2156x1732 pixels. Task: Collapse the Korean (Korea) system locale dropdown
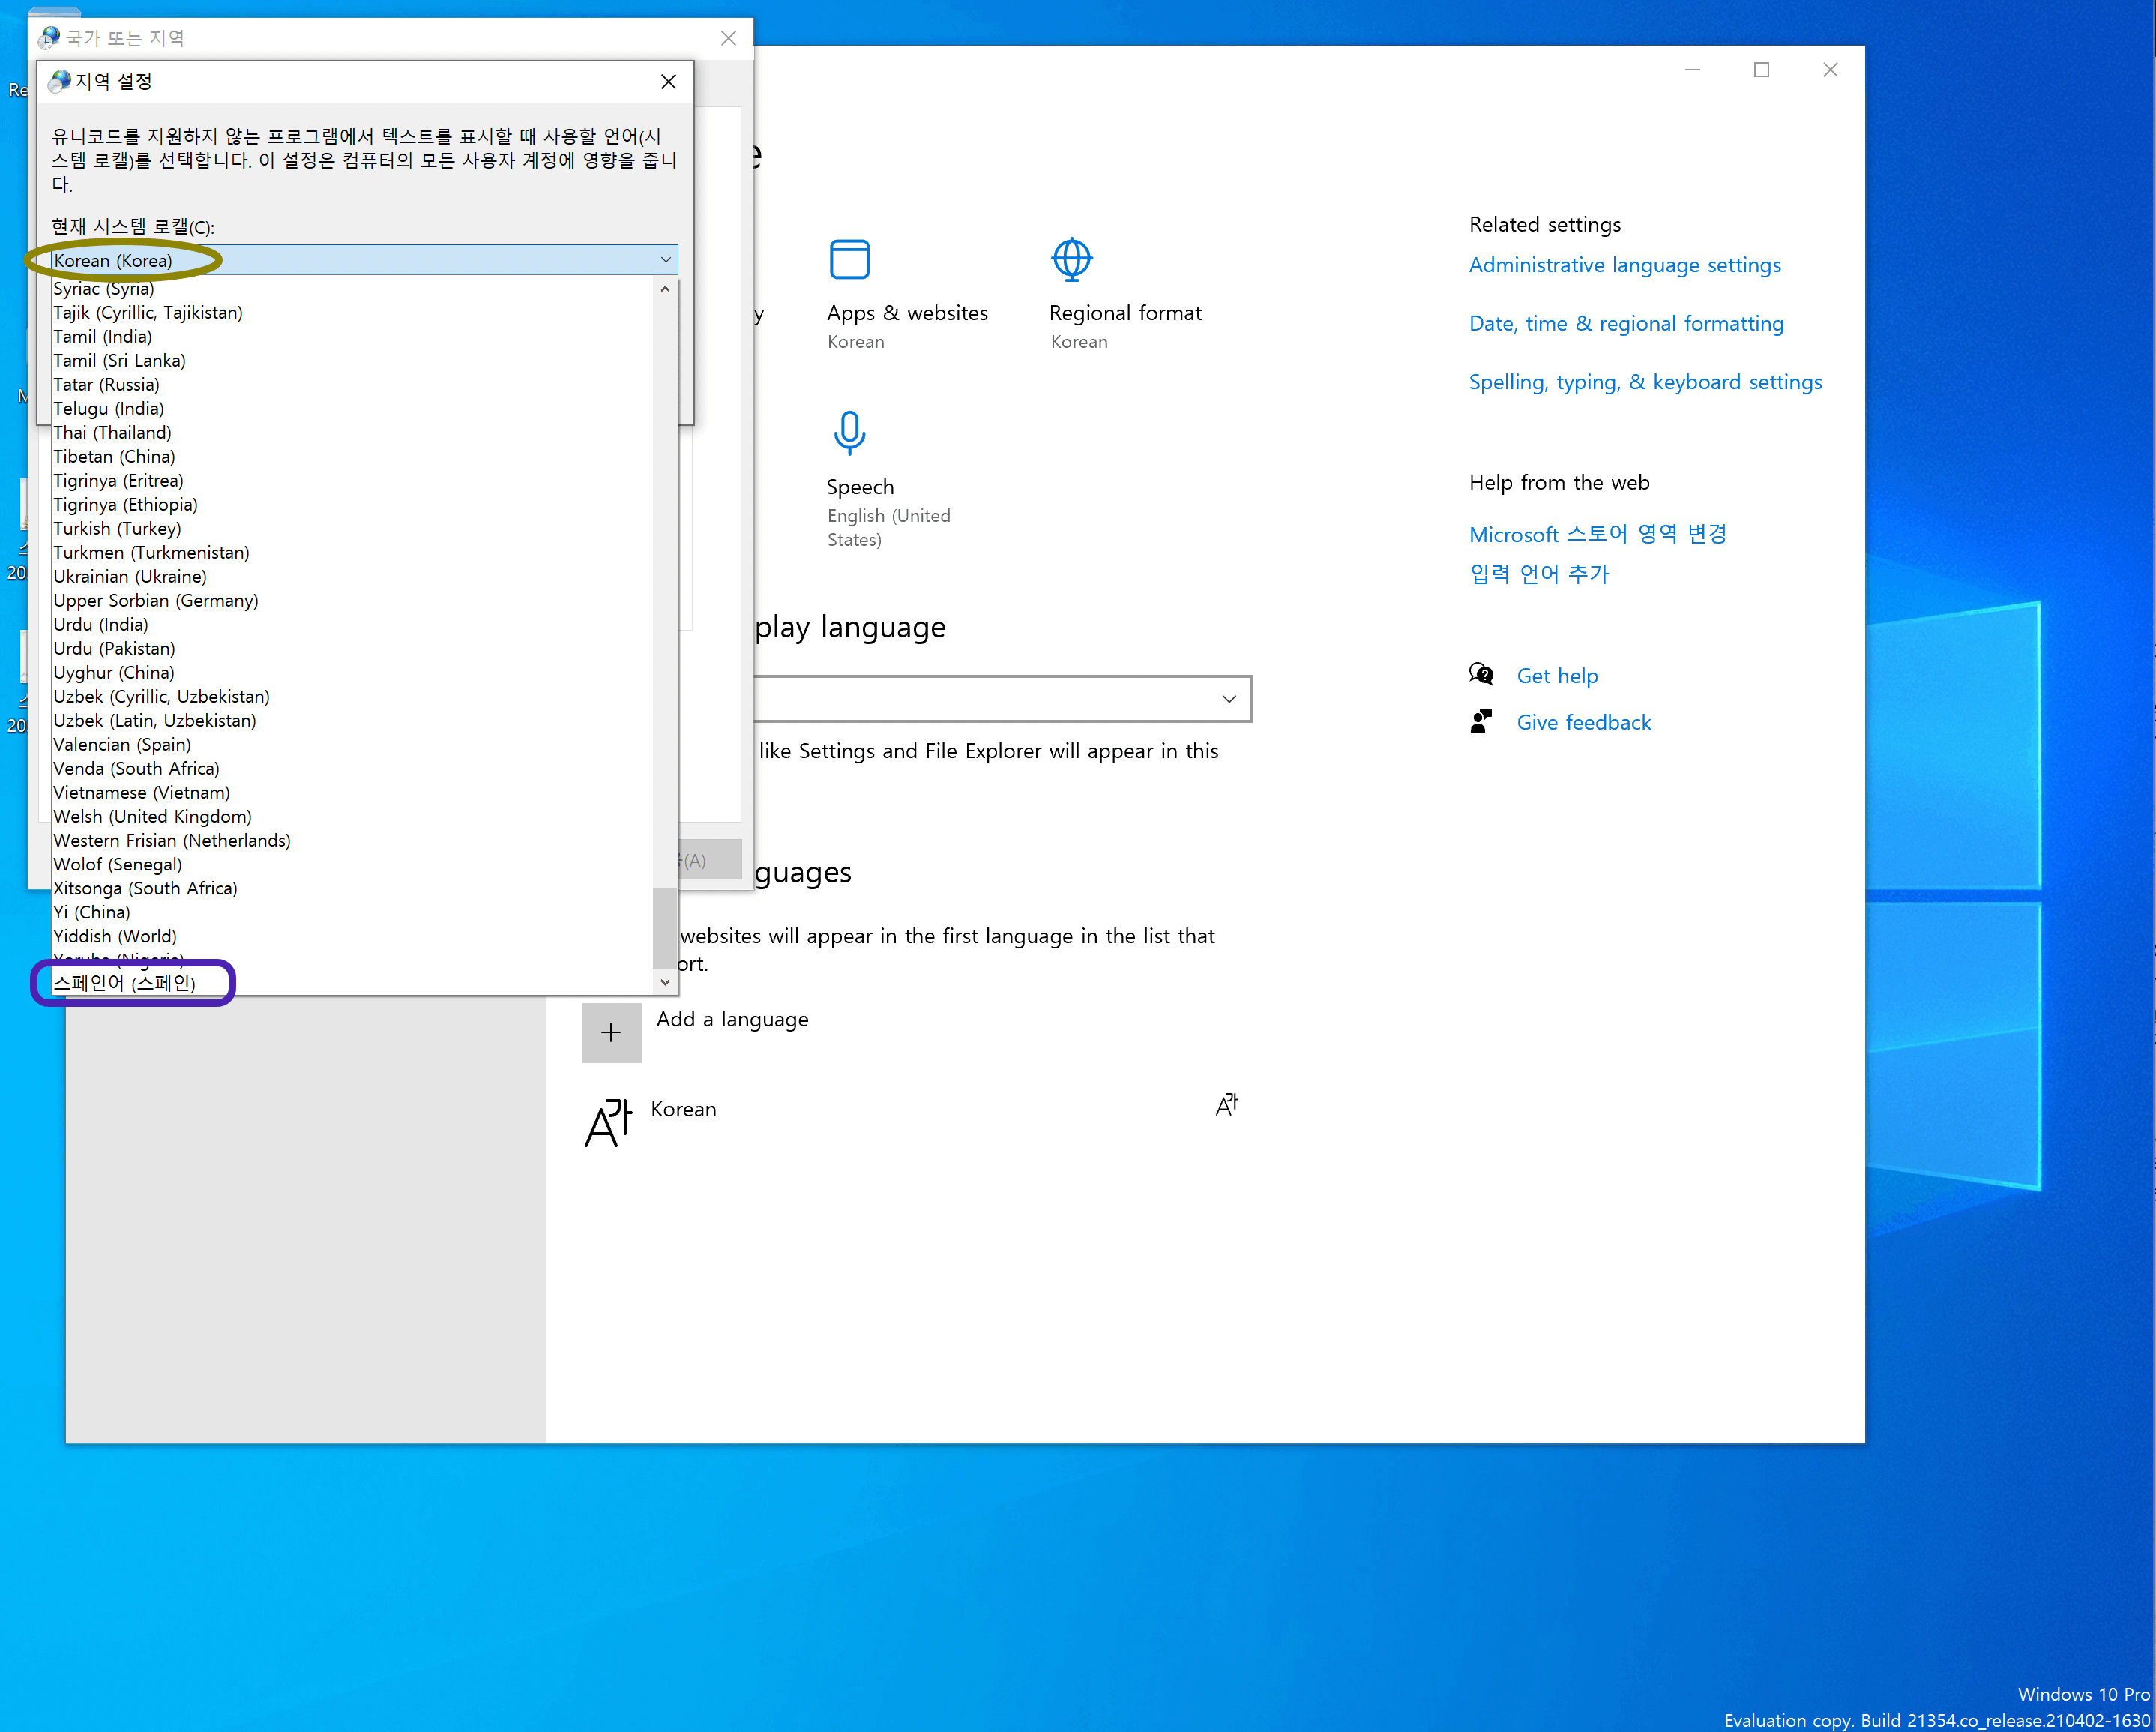click(665, 260)
